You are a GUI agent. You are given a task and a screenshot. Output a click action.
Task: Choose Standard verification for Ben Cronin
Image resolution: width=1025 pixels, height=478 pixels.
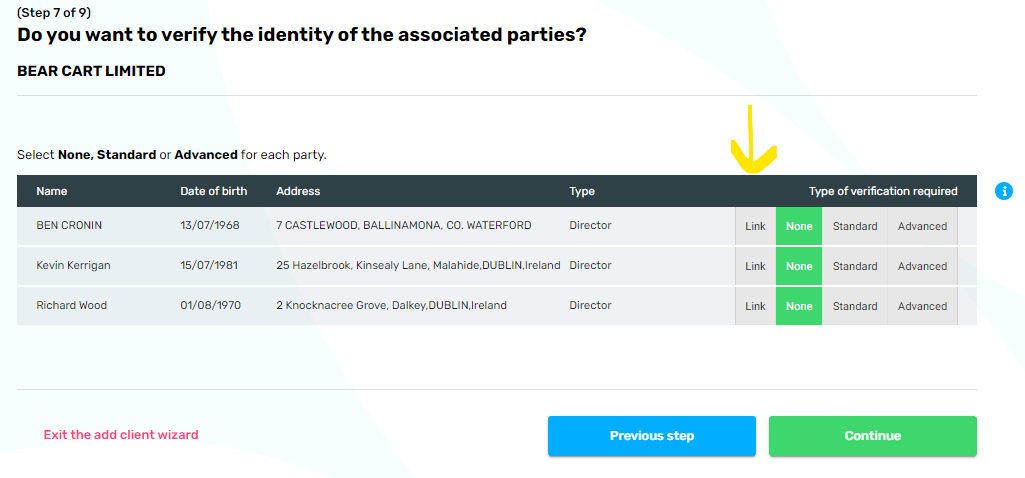[x=855, y=226]
